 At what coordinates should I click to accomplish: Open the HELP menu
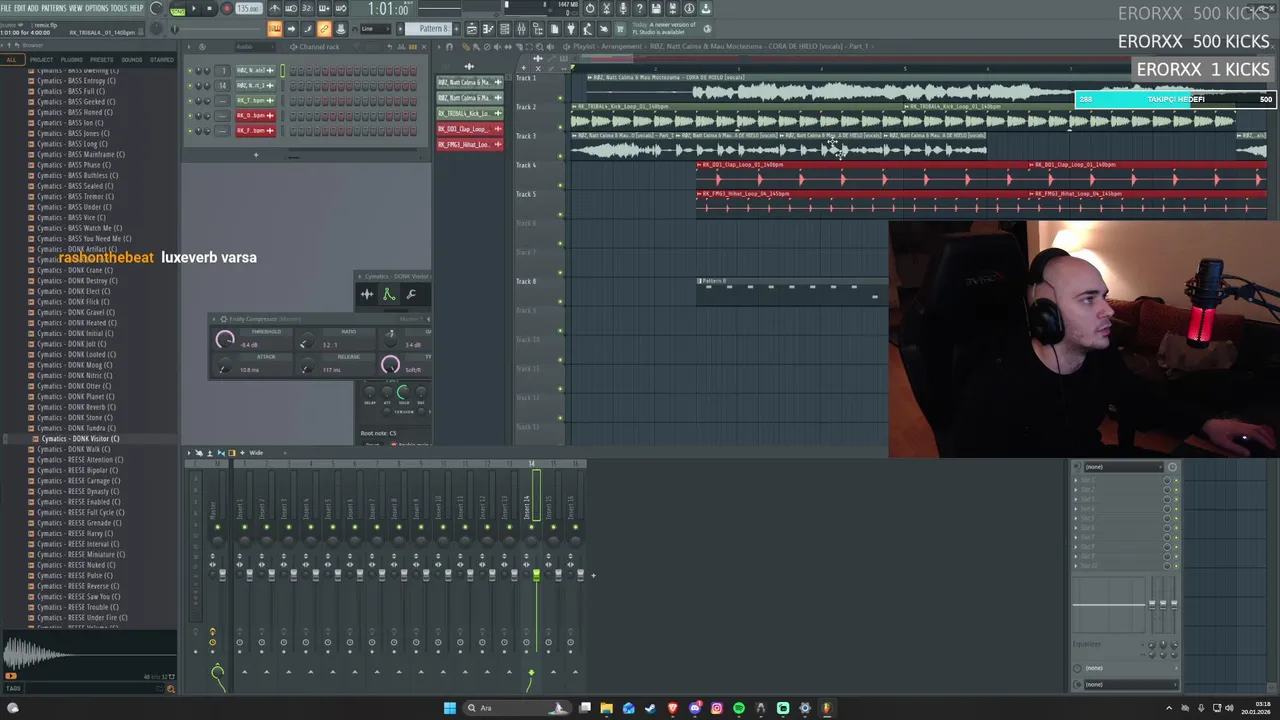(x=138, y=8)
